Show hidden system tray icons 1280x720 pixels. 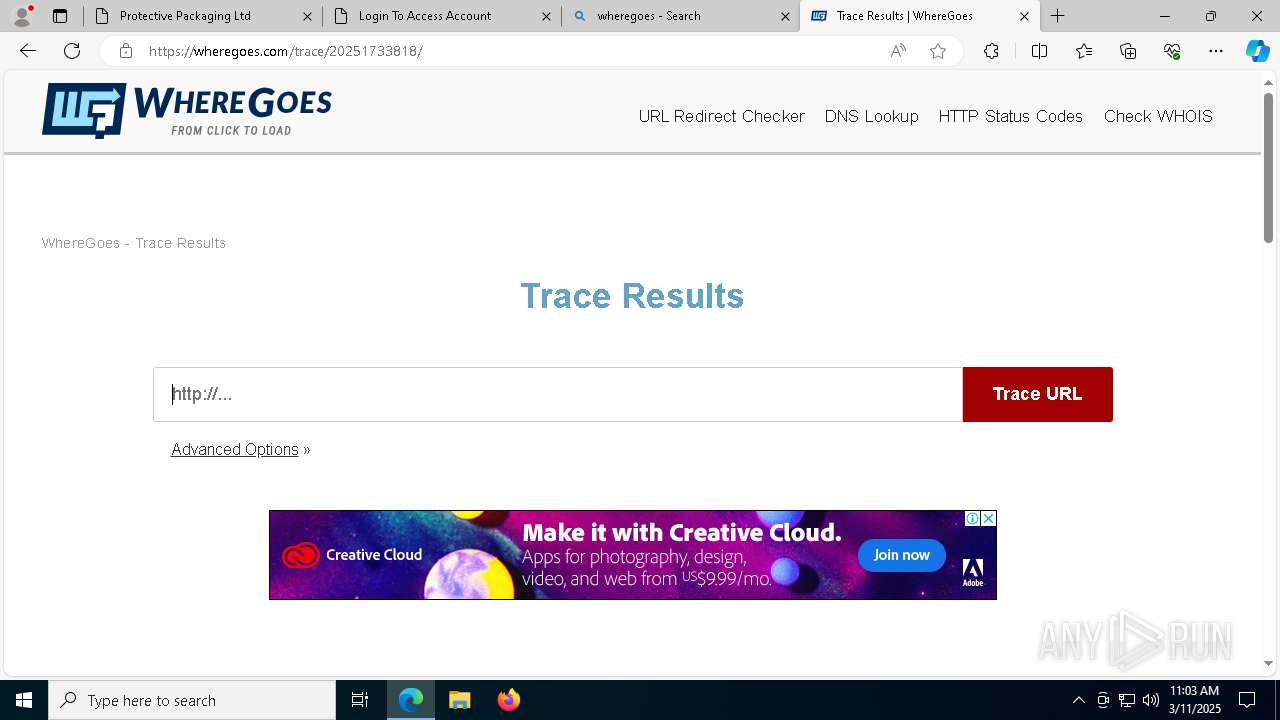point(1078,700)
